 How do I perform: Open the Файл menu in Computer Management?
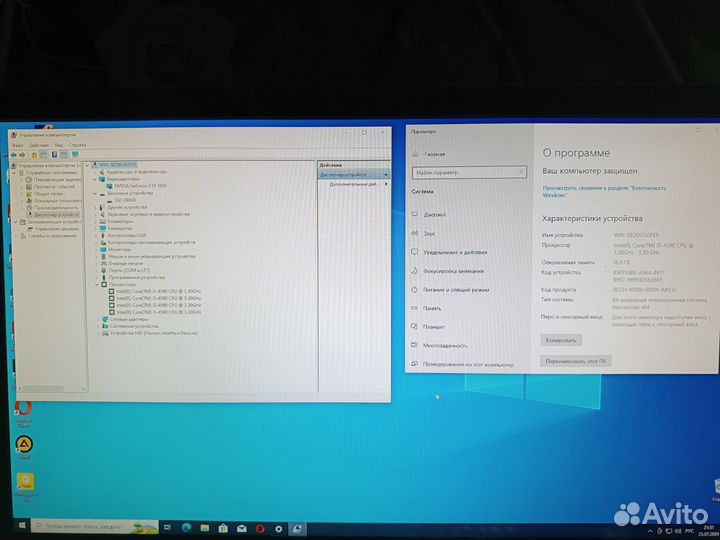18,145
